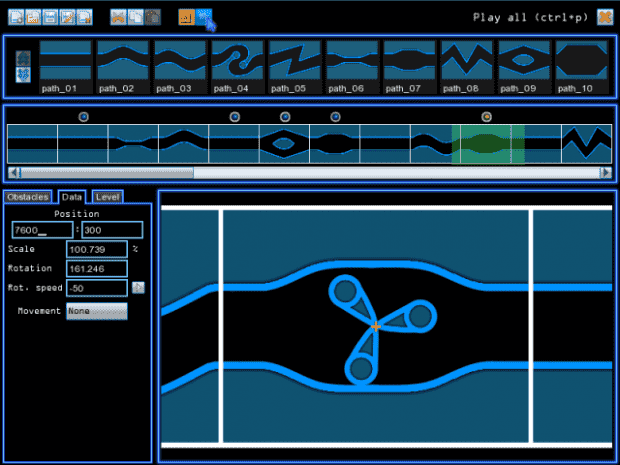620x465 pixels.
Task: Click the Rotation value field
Action: [96, 268]
